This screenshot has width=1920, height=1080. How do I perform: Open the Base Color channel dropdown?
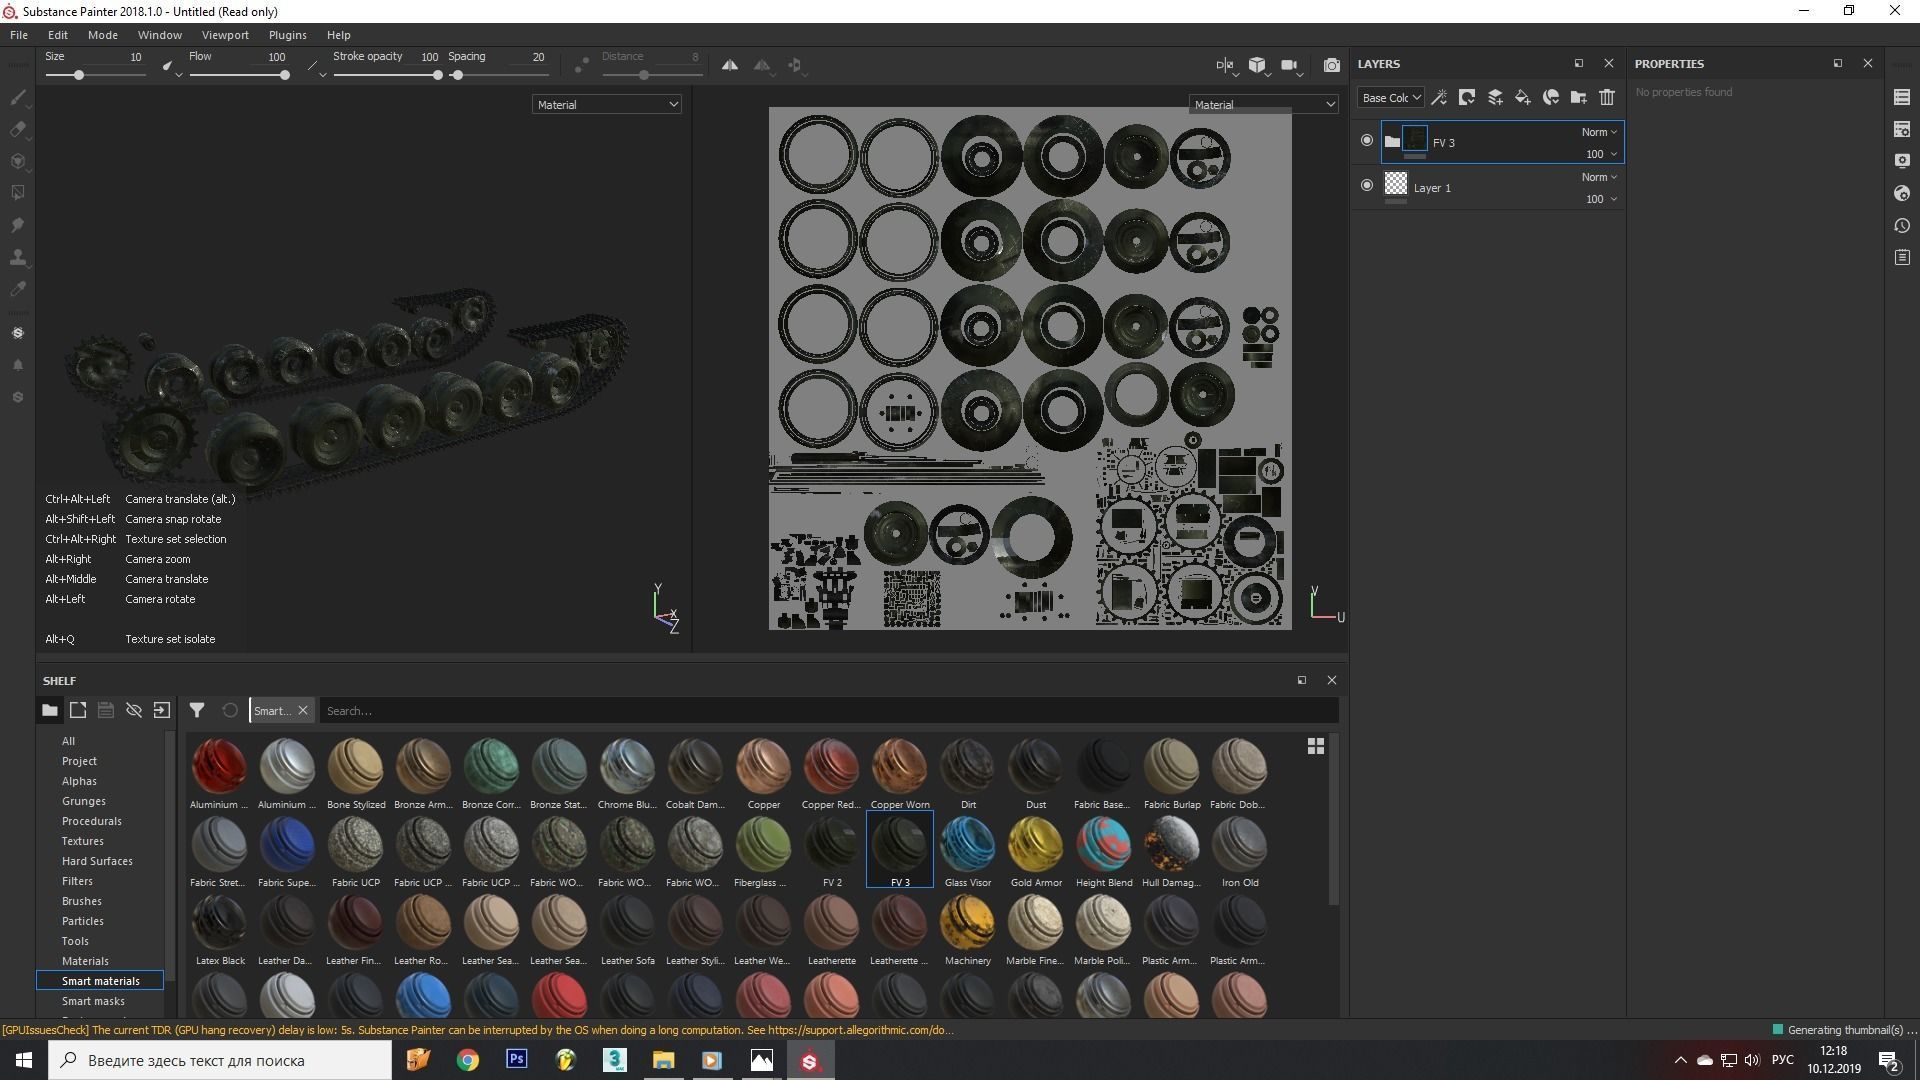(1390, 97)
